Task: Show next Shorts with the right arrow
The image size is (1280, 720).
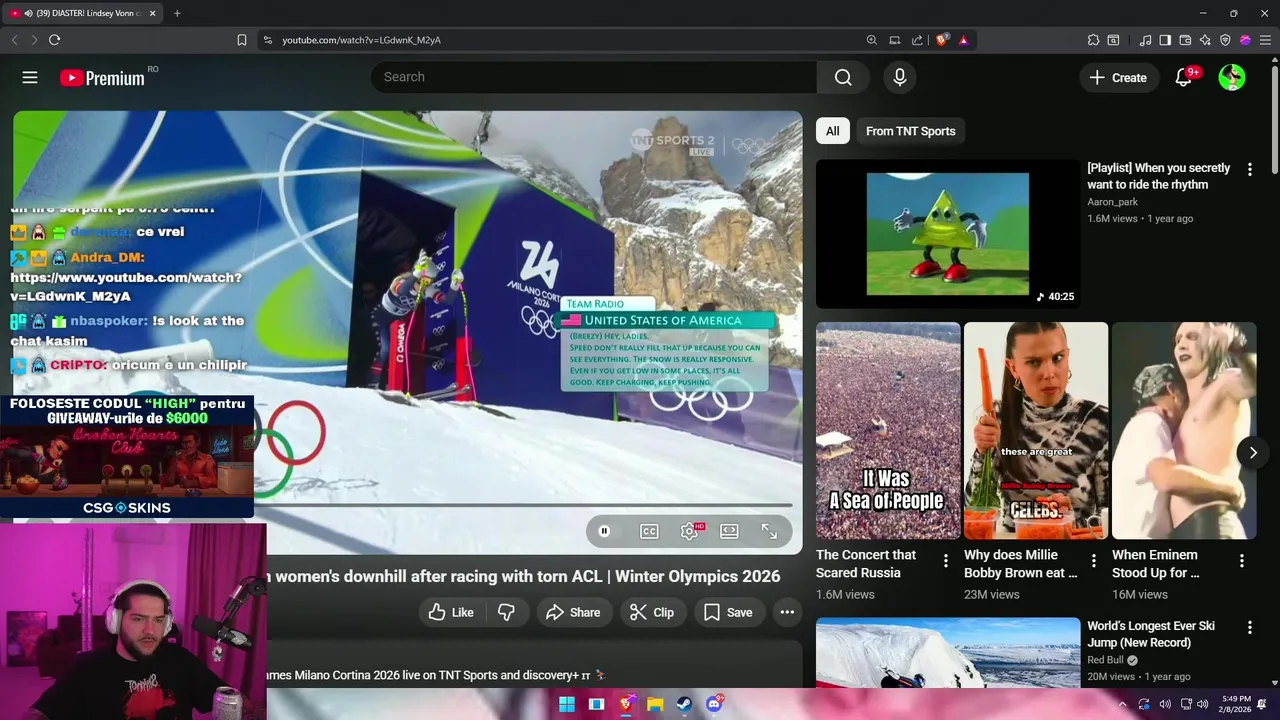Action: [1253, 453]
